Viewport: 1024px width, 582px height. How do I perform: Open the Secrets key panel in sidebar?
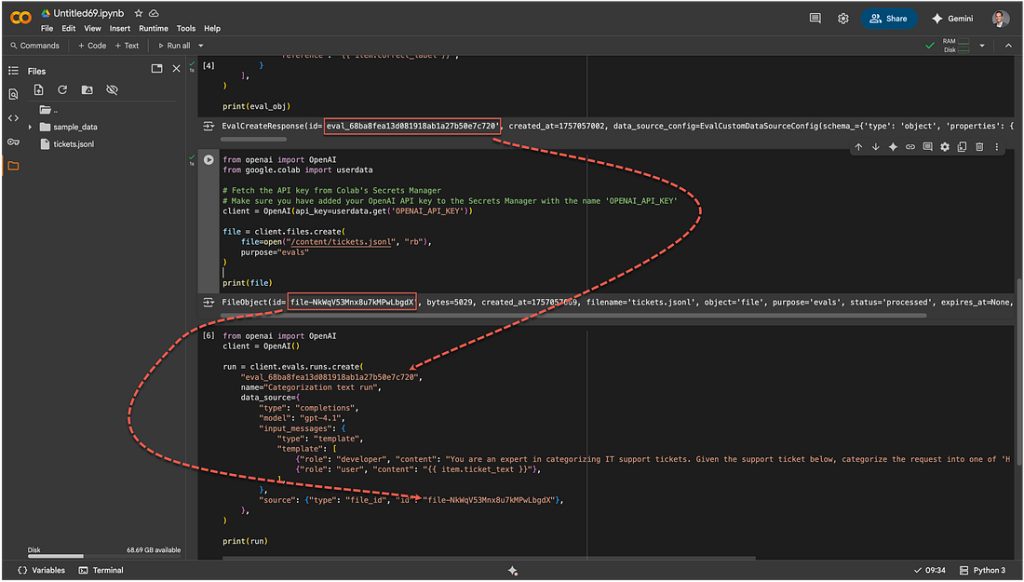pos(13,141)
